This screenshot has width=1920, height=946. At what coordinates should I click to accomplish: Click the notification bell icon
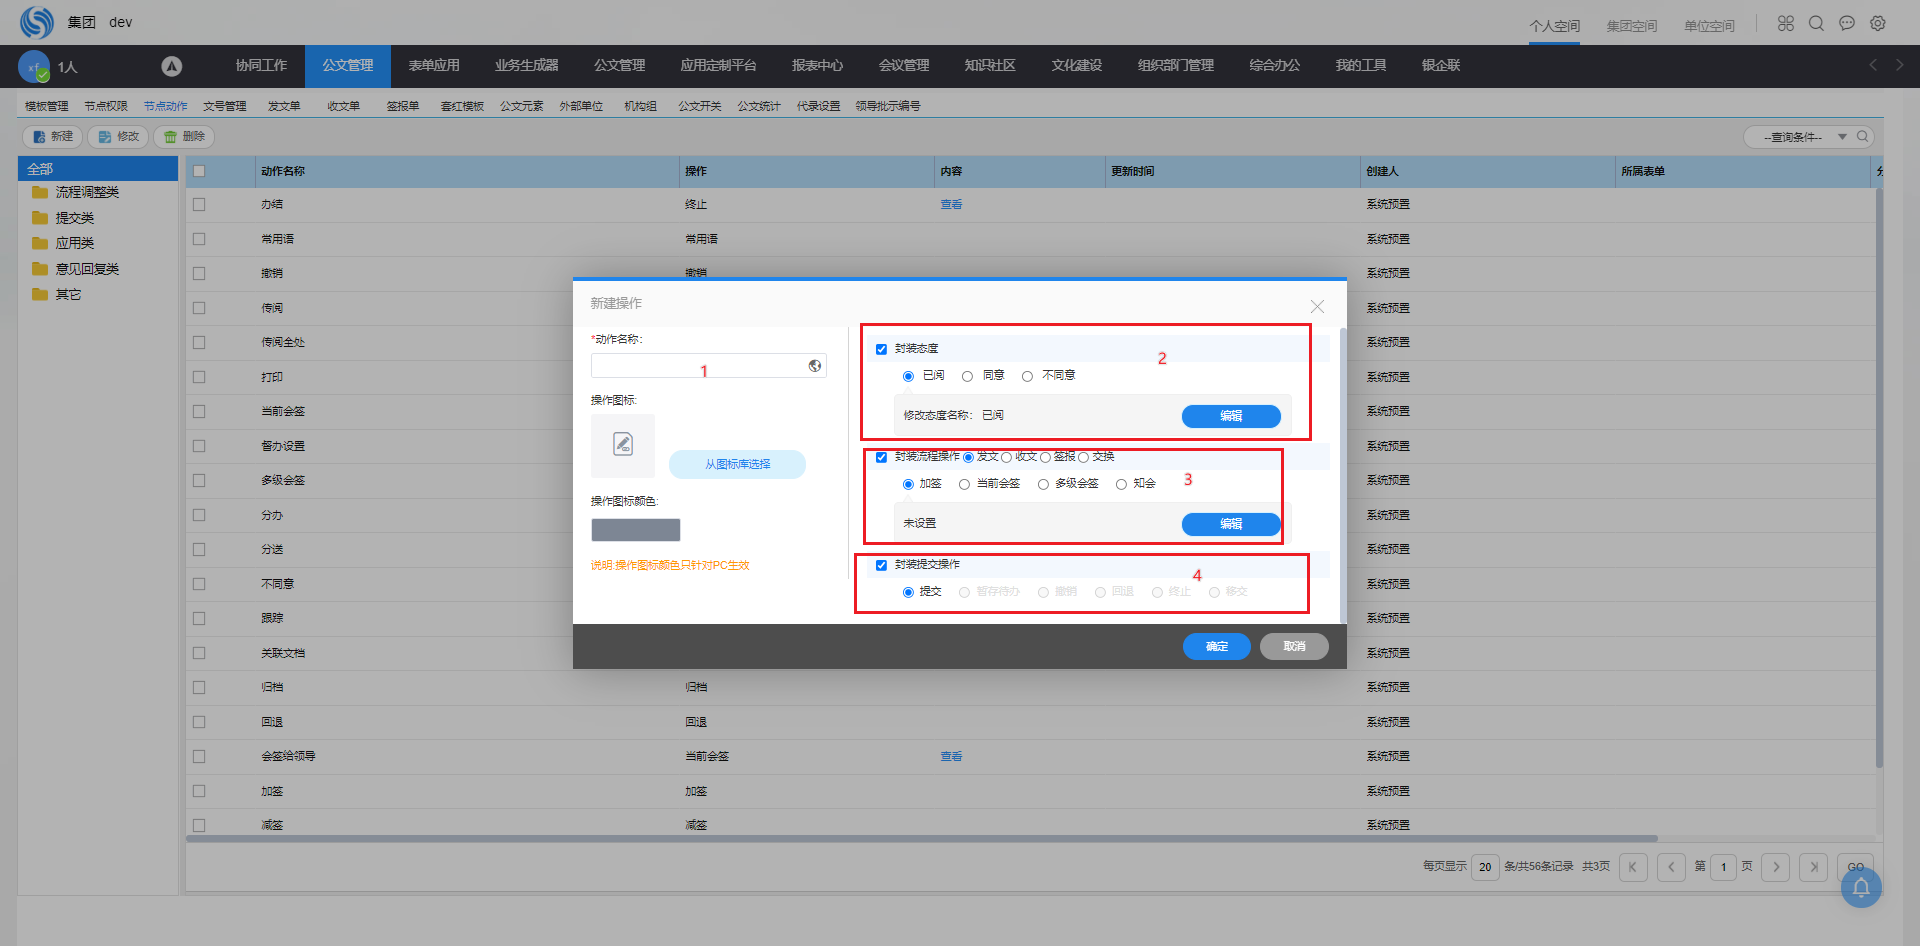pyautogui.click(x=1860, y=887)
